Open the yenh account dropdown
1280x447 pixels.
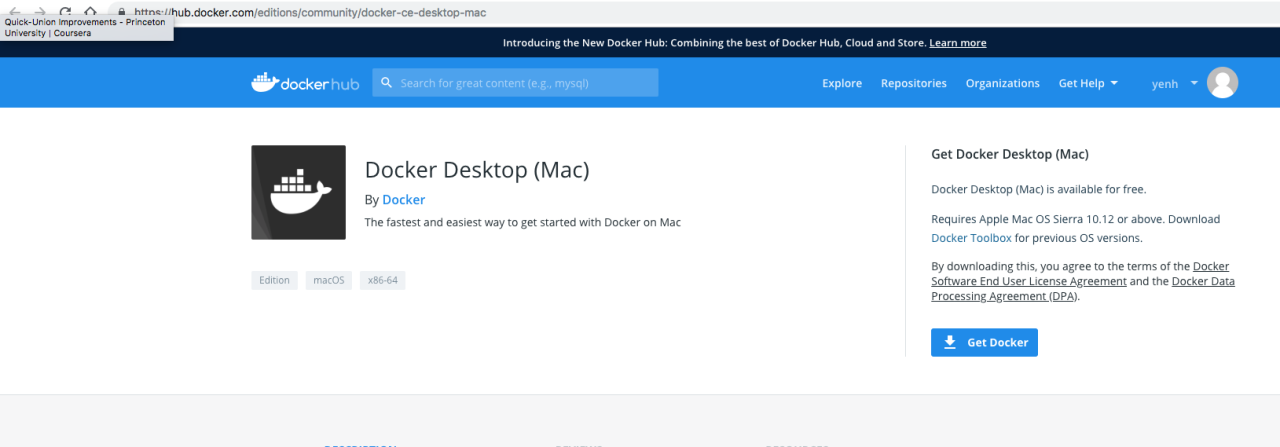(x=1175, y=83)
